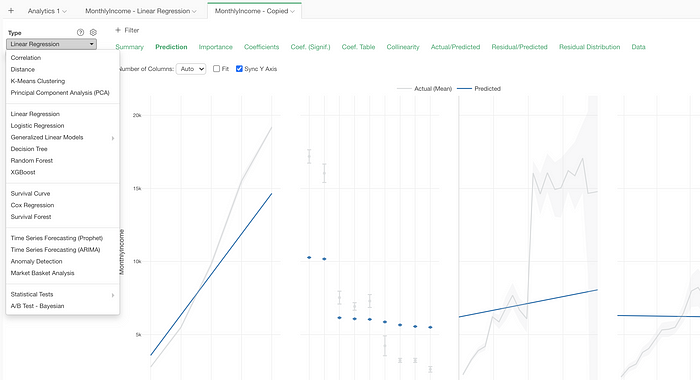Viewport: 700px width, 380px height.
Task: Open the Actual/Predicted tab
Action: tap(455, 47)
